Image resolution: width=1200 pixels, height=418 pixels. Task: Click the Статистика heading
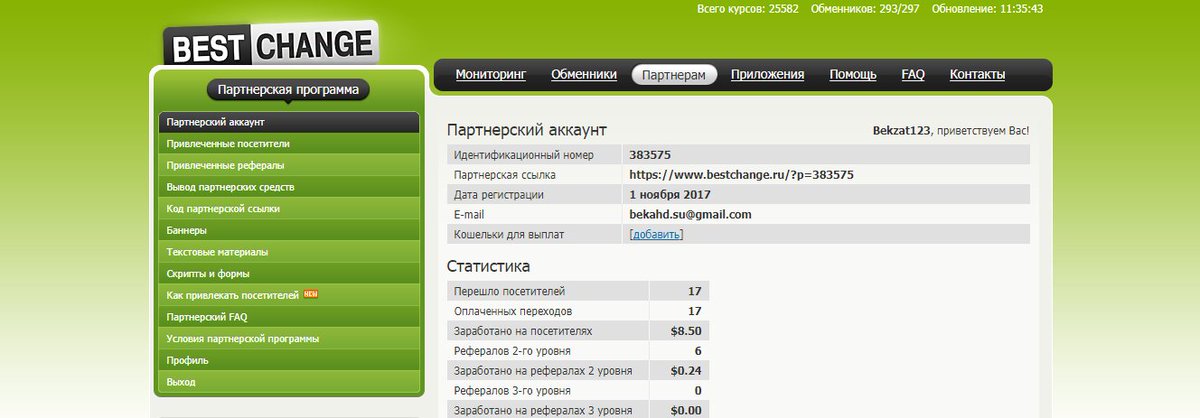(x=488, y=267)
